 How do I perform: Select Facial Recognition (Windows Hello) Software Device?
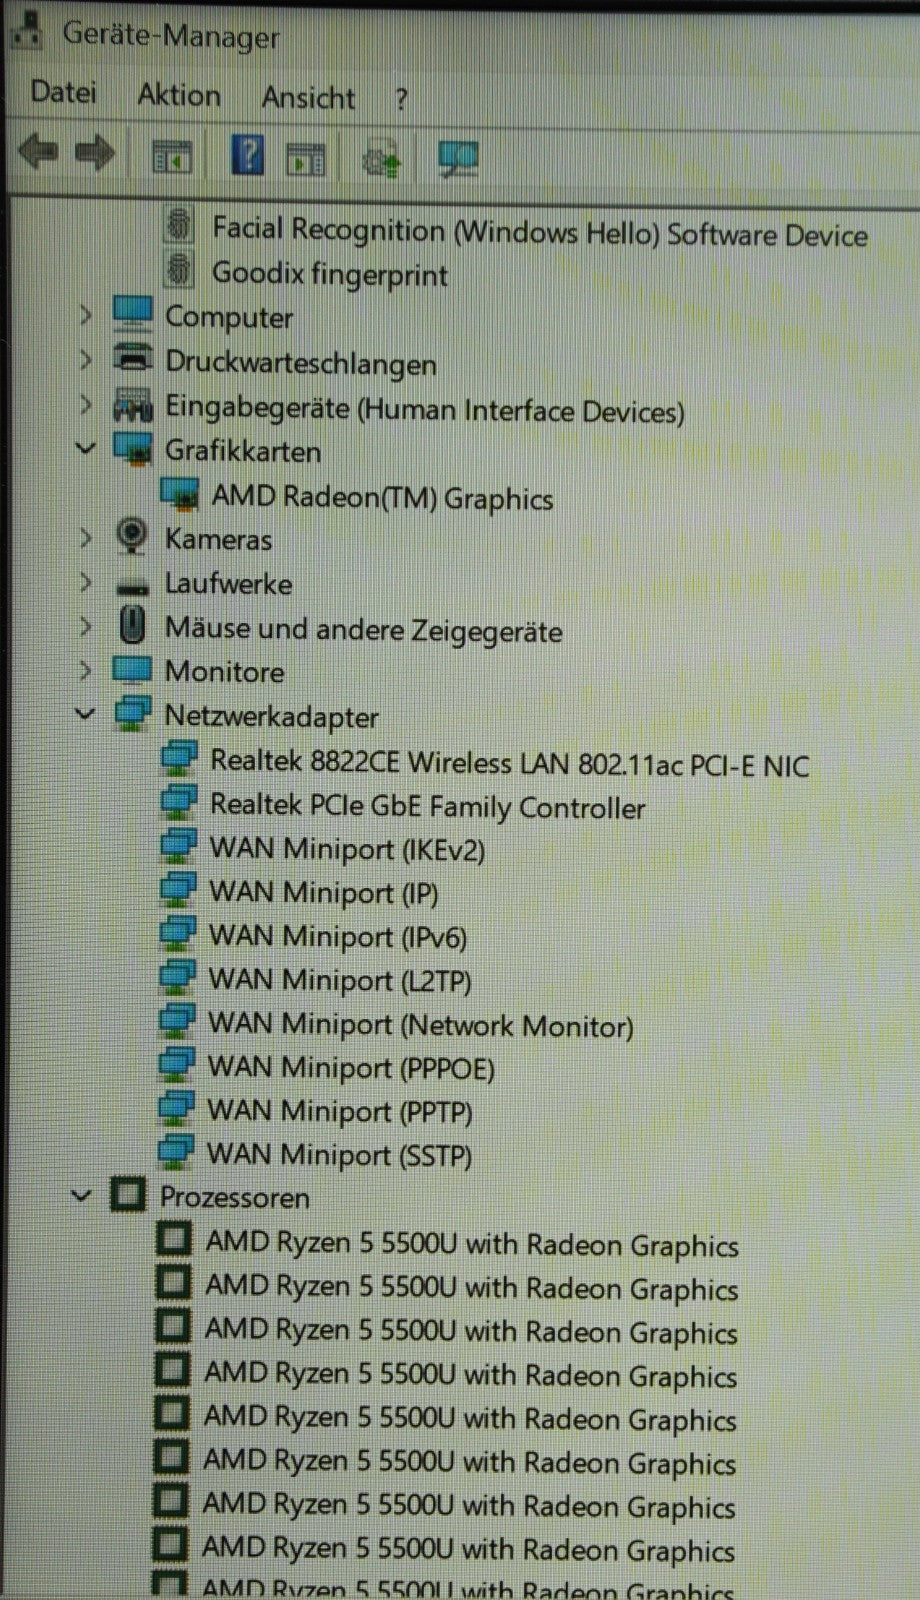click(539, 232)
